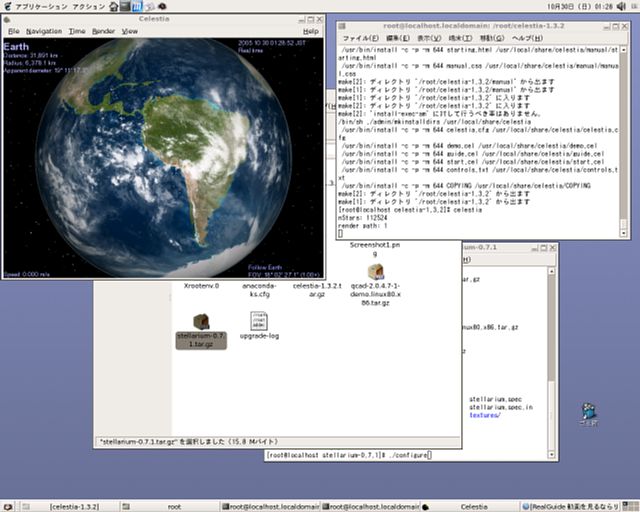Switch to RealGuide browser taskbar button
The image size is (640, 512).
[x=571, y=507]
